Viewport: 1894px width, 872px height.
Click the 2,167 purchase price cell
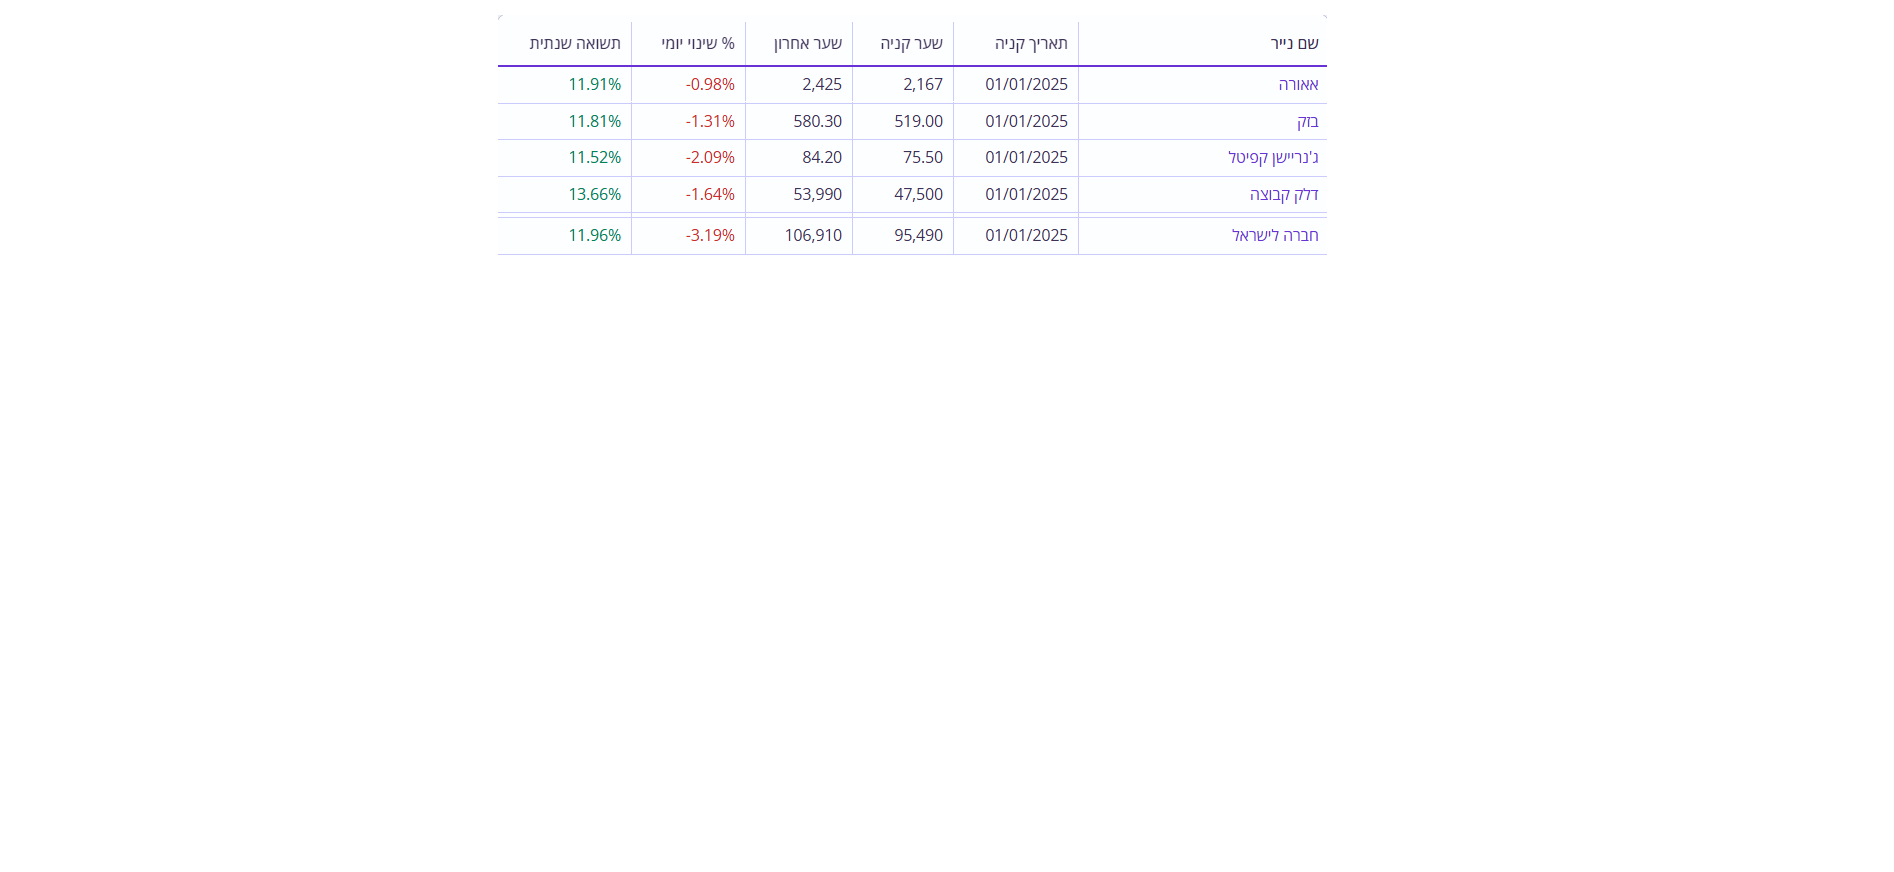[x=922, y=85]
